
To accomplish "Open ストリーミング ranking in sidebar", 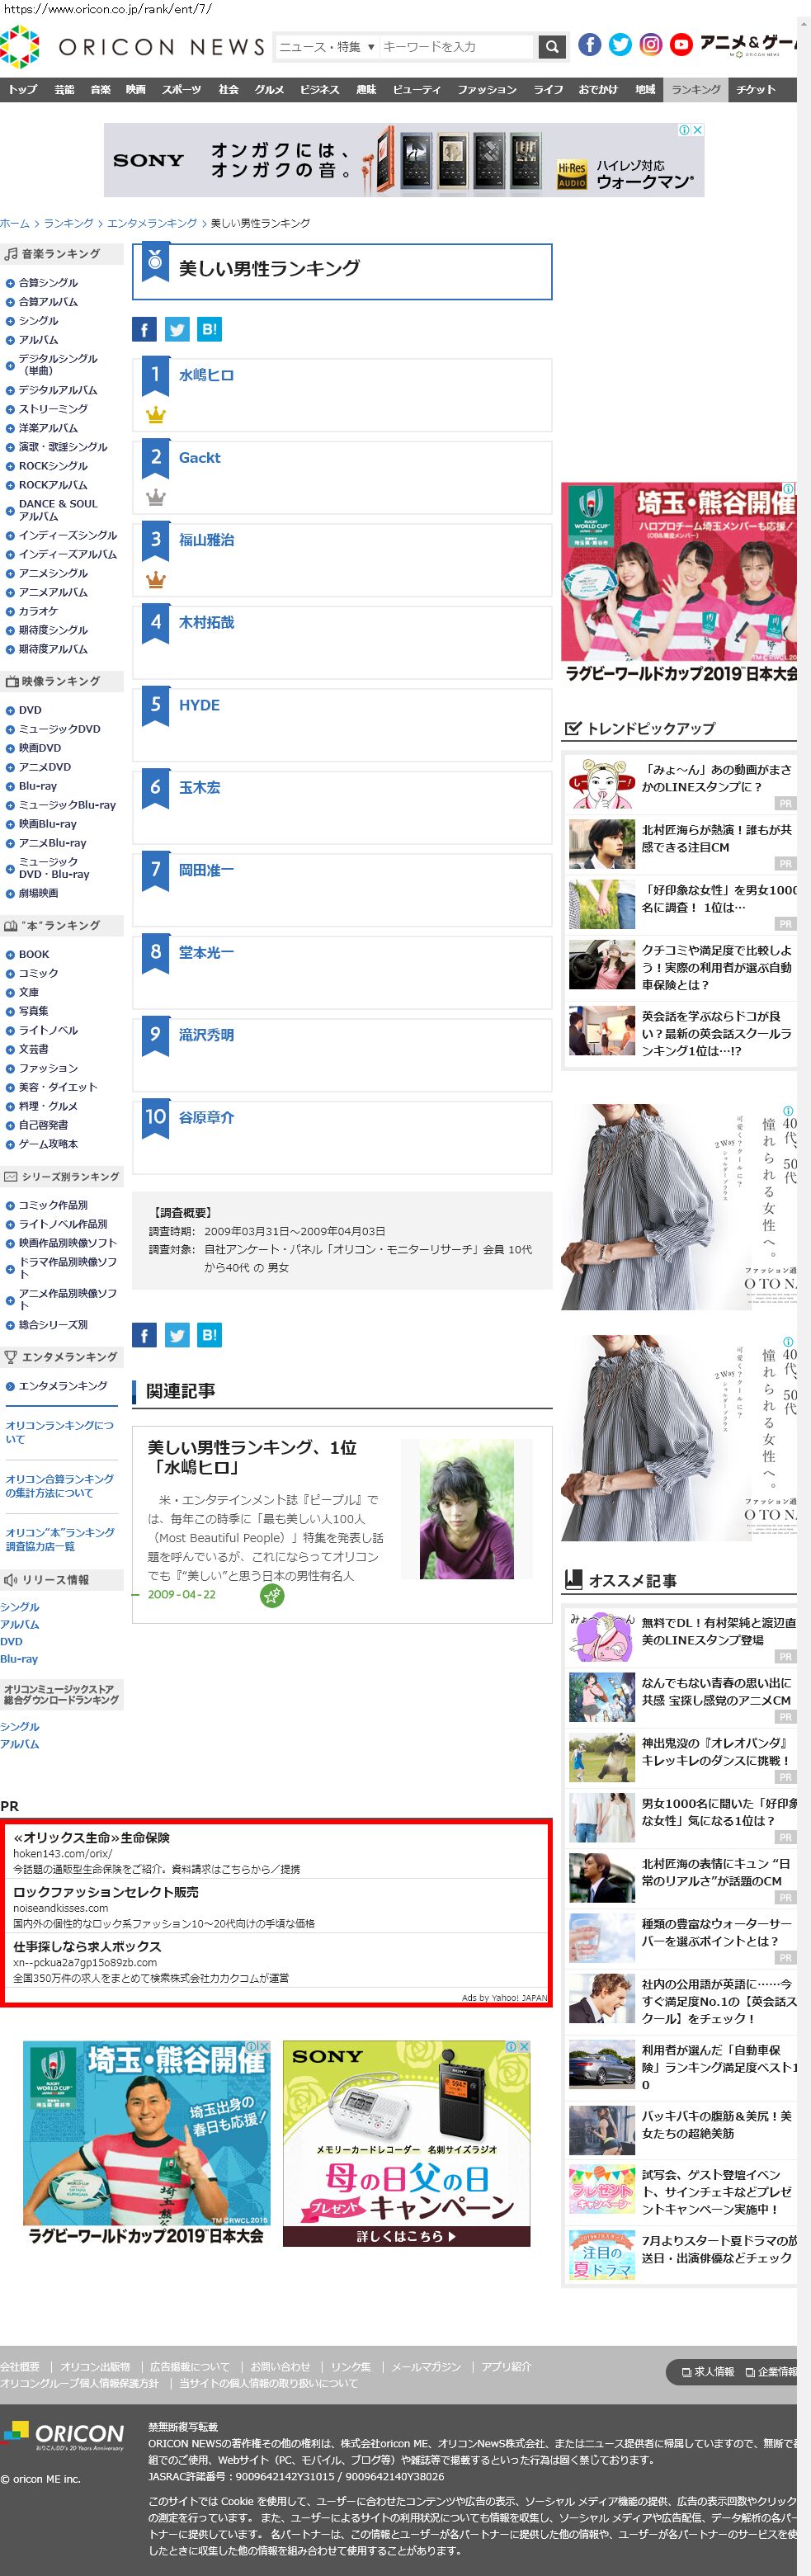I will click(x=53, y=409).
